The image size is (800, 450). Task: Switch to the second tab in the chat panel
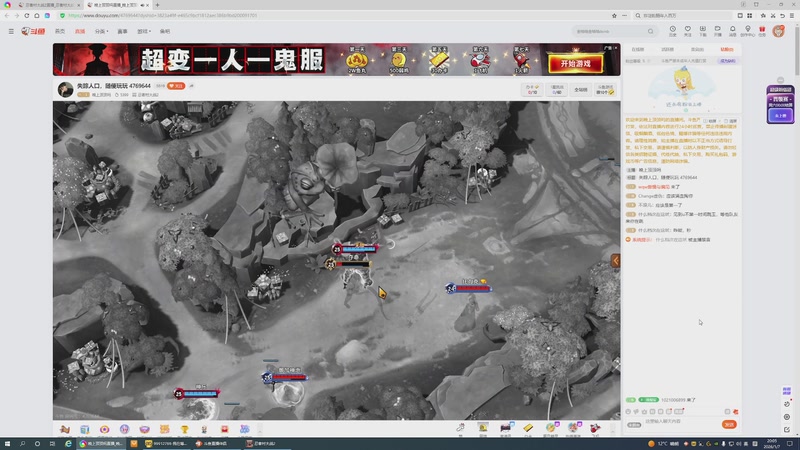(667, 49)
